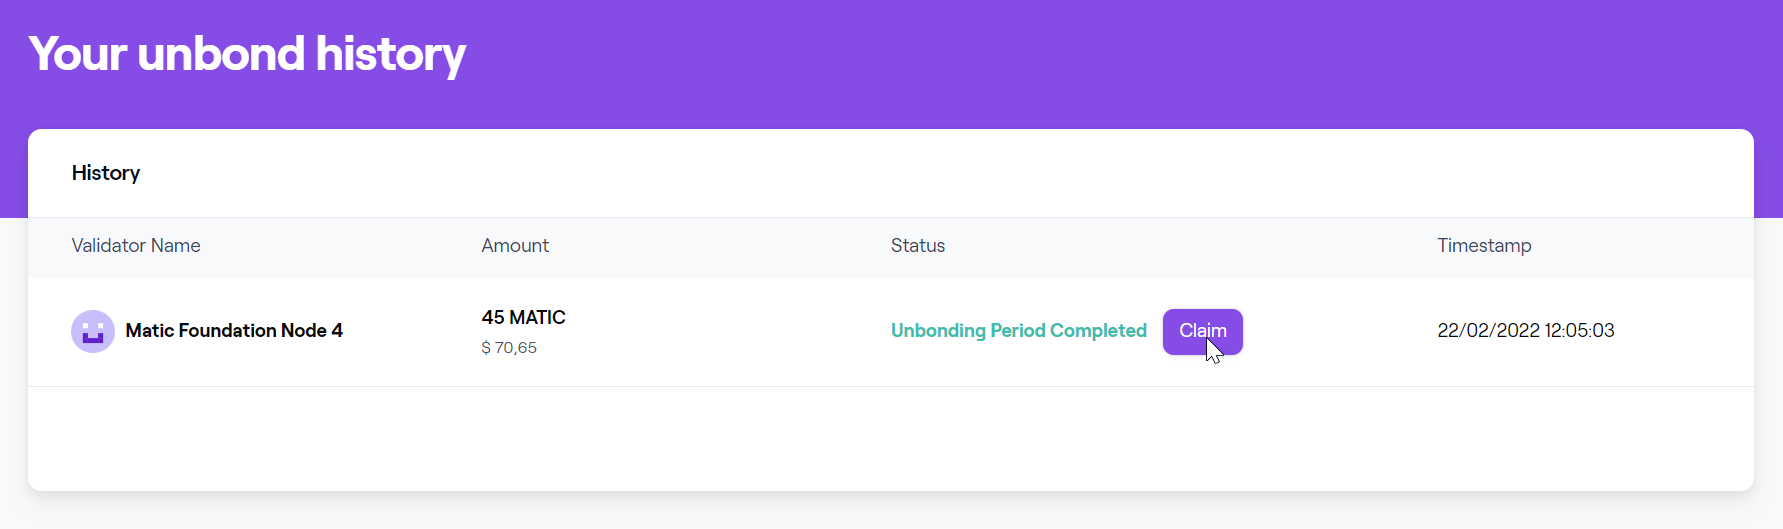The height and width of the screenshot is (529, 1783).
Task: Select the Status column header
Action: pos(918,246)
